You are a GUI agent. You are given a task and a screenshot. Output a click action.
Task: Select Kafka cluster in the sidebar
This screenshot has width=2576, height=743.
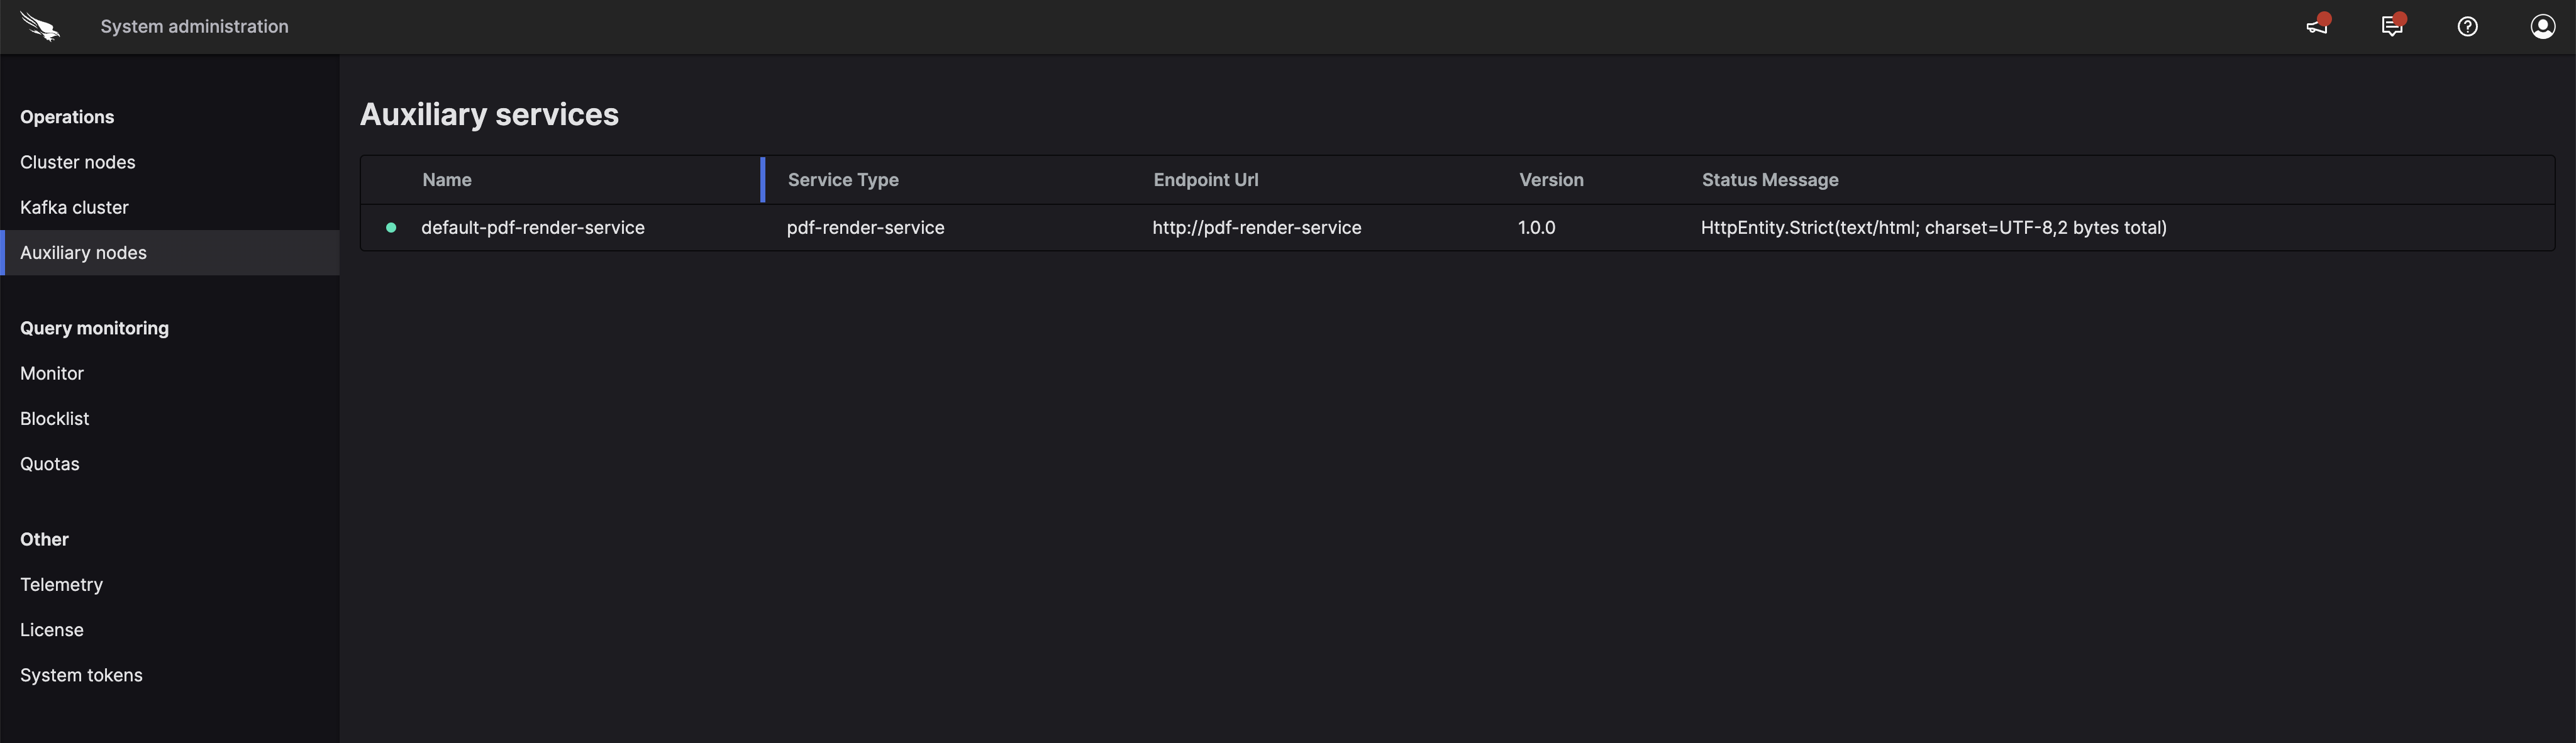(x=74, y=207)
